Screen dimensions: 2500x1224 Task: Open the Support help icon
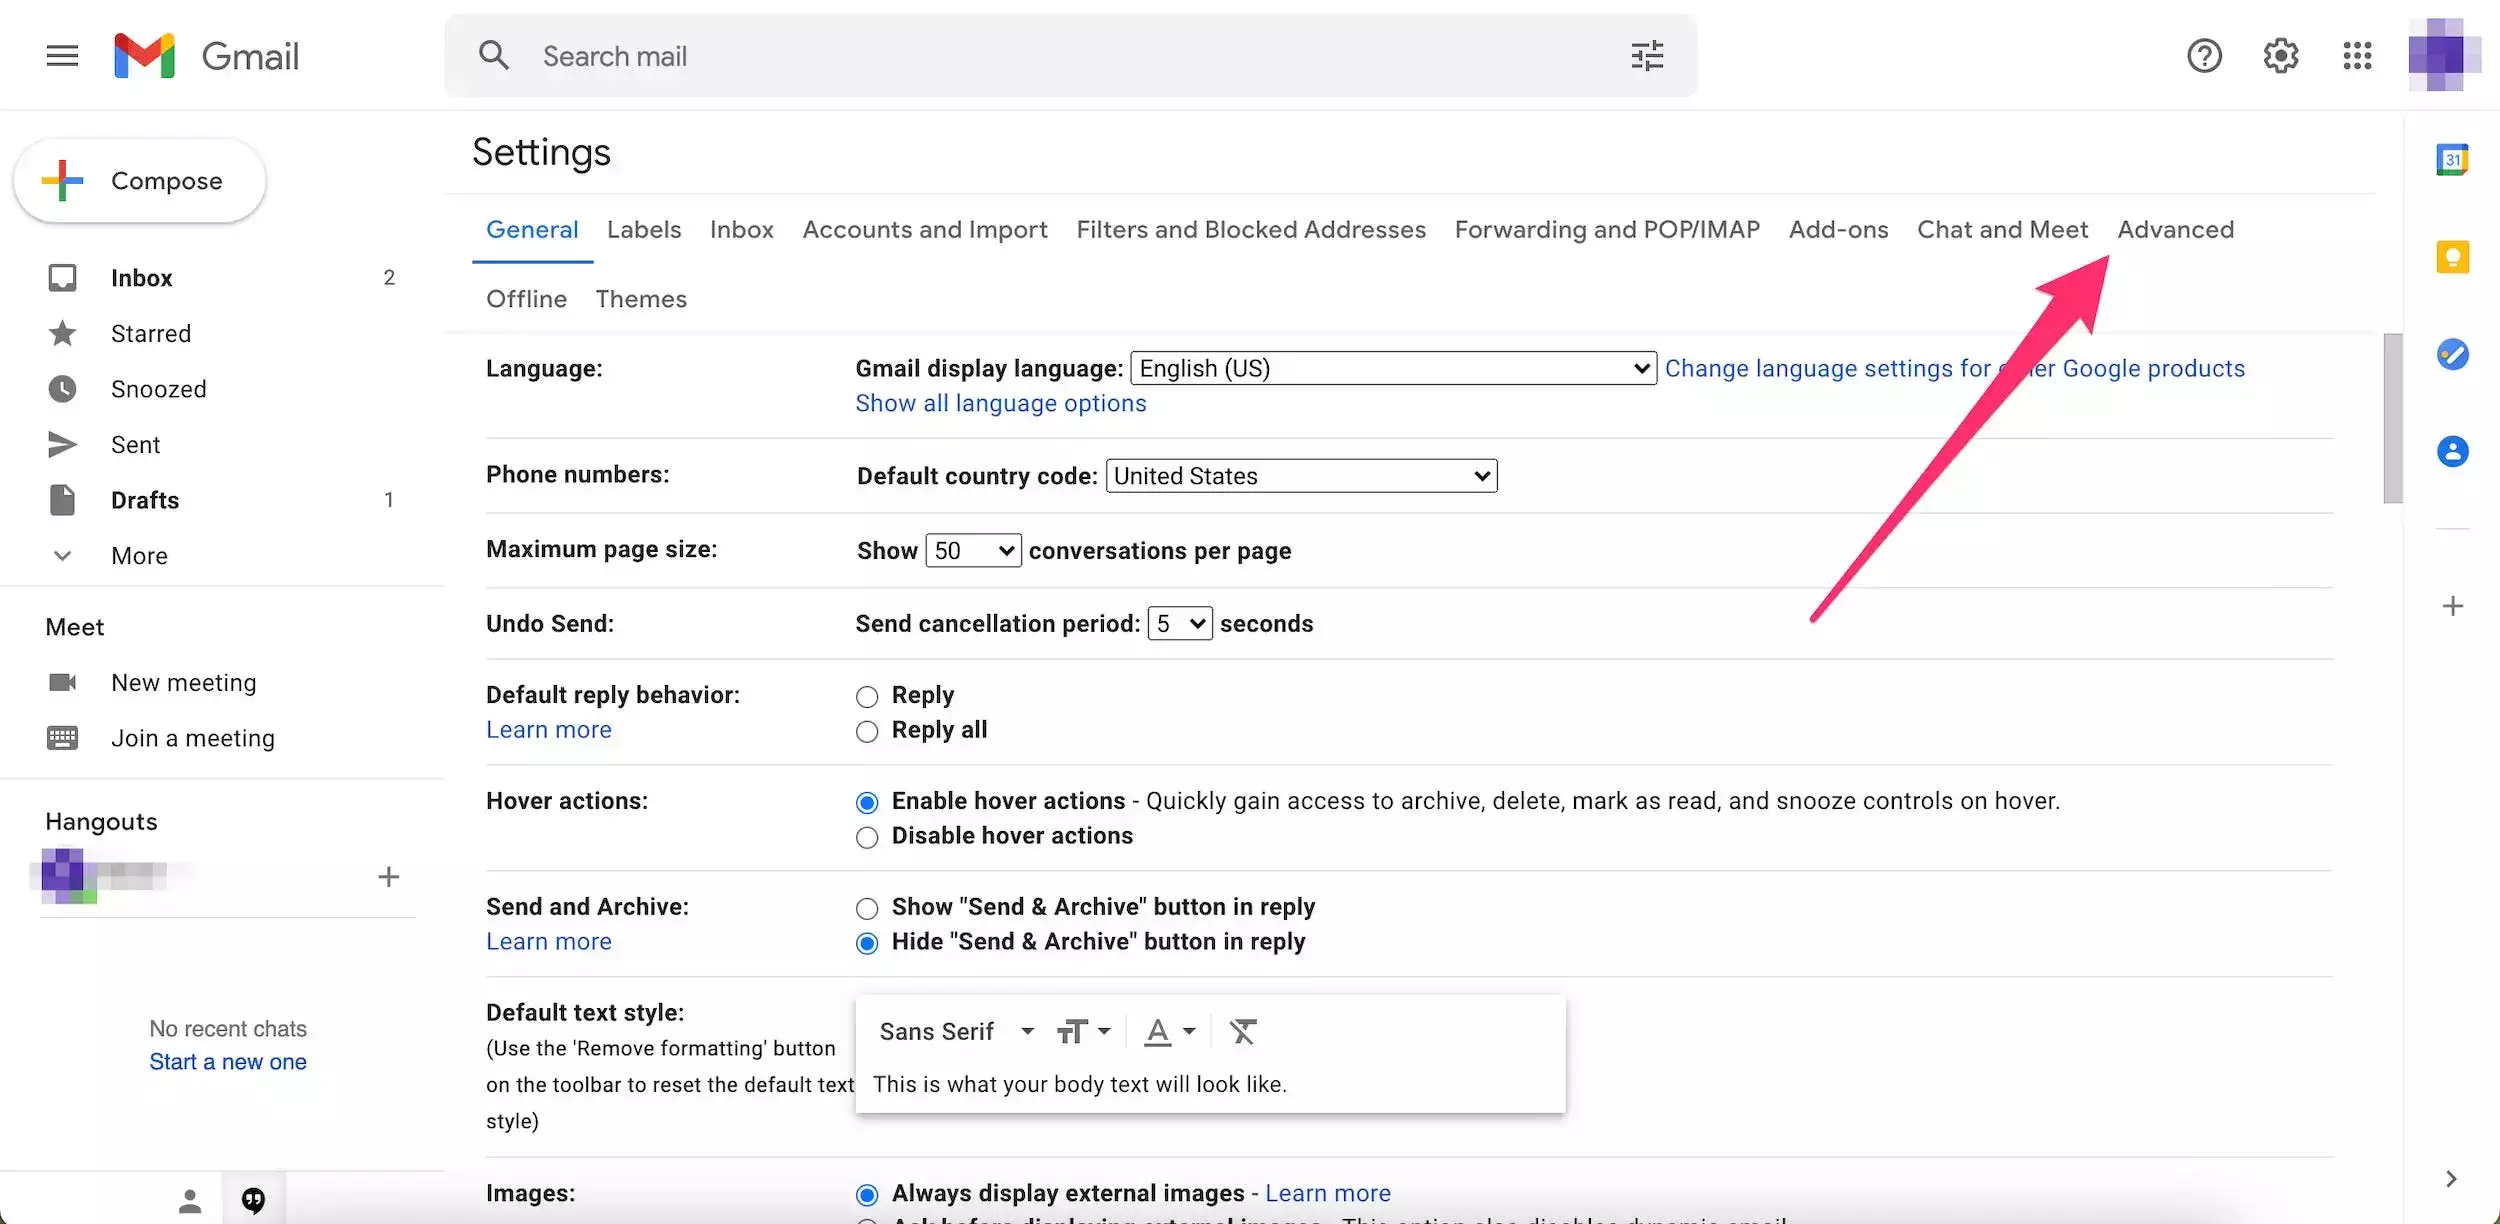pos(2204,56)
